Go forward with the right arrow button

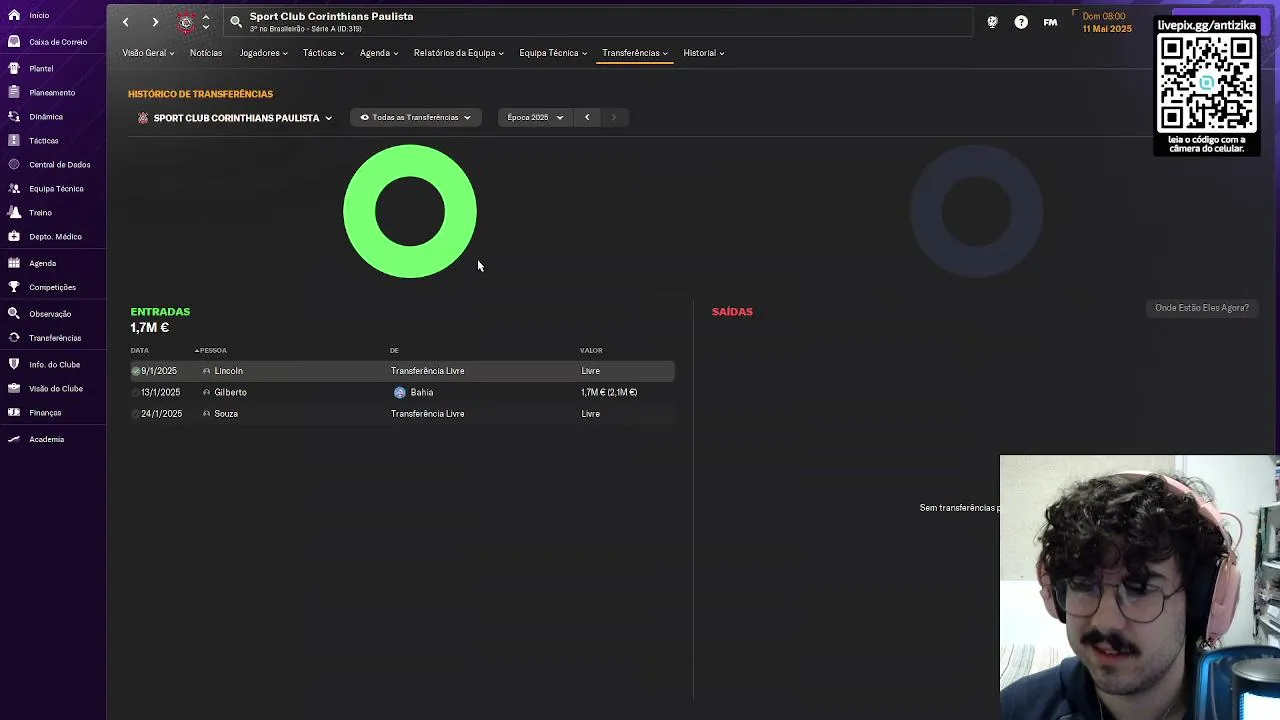[x=155, y=22]
